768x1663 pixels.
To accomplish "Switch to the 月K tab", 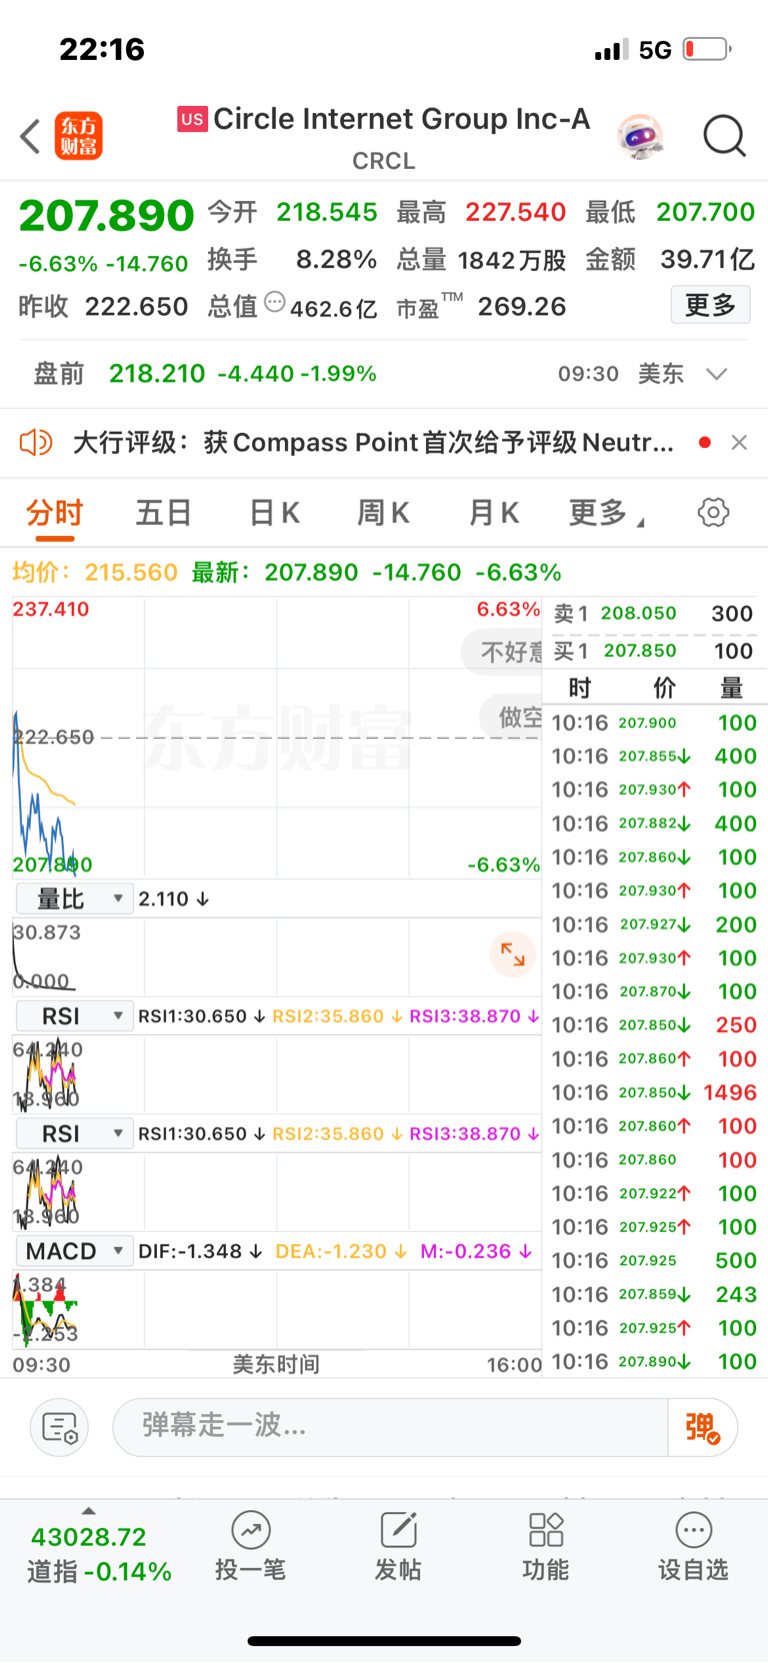I will [493, 513].
